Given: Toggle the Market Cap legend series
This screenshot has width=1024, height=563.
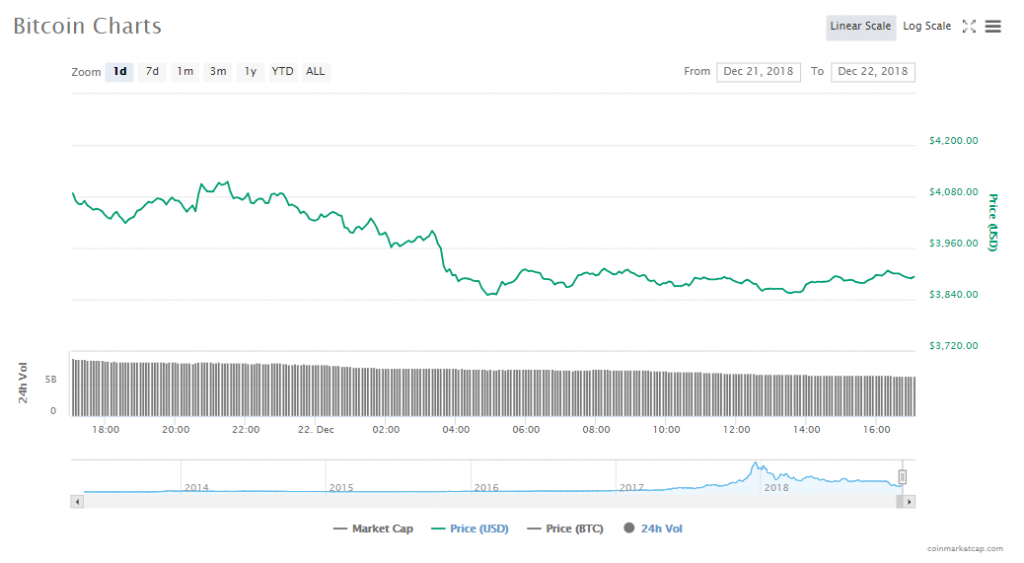Looking at the screenshot, I should click(x=374, y=528).
